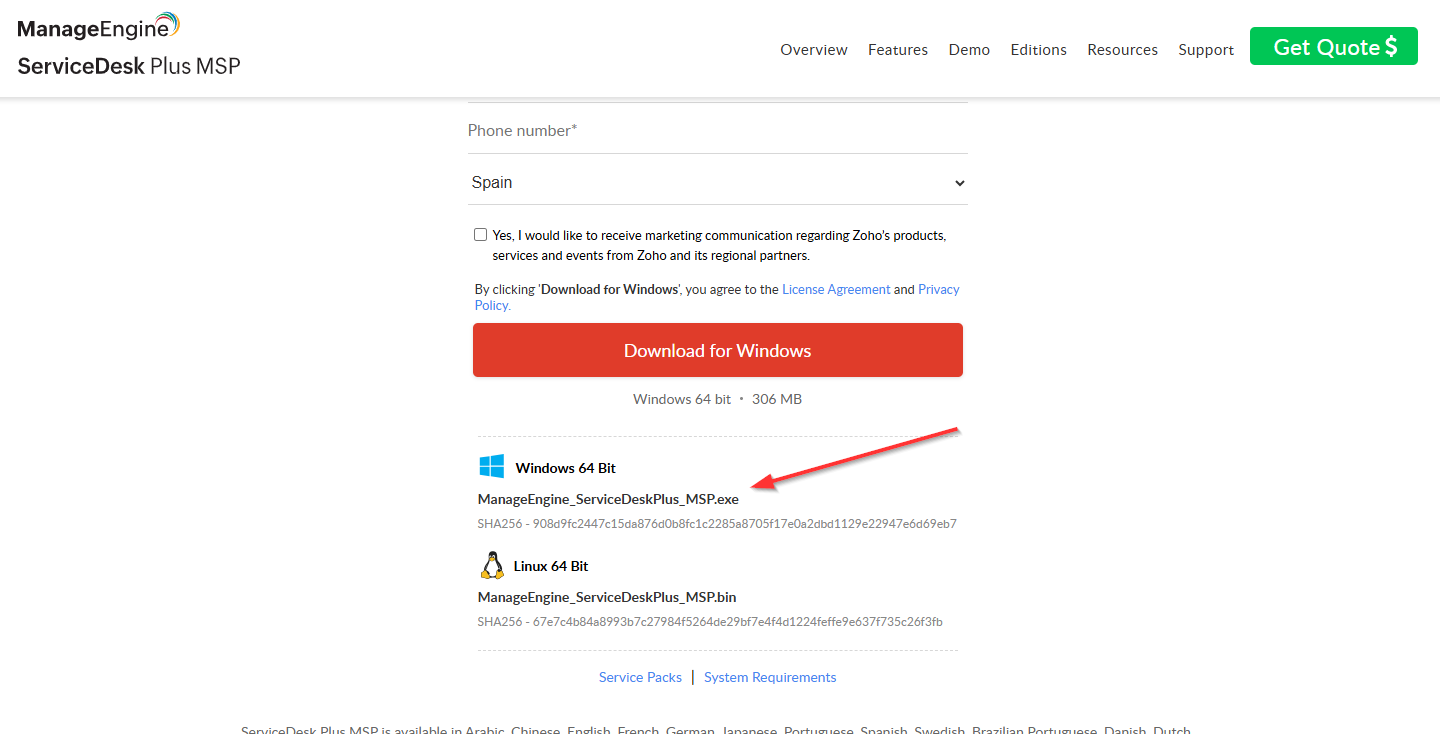The height and width of the screenshot is (734, 1440).
Task: Open the Editions nav item
Action: click(1038, 50)
